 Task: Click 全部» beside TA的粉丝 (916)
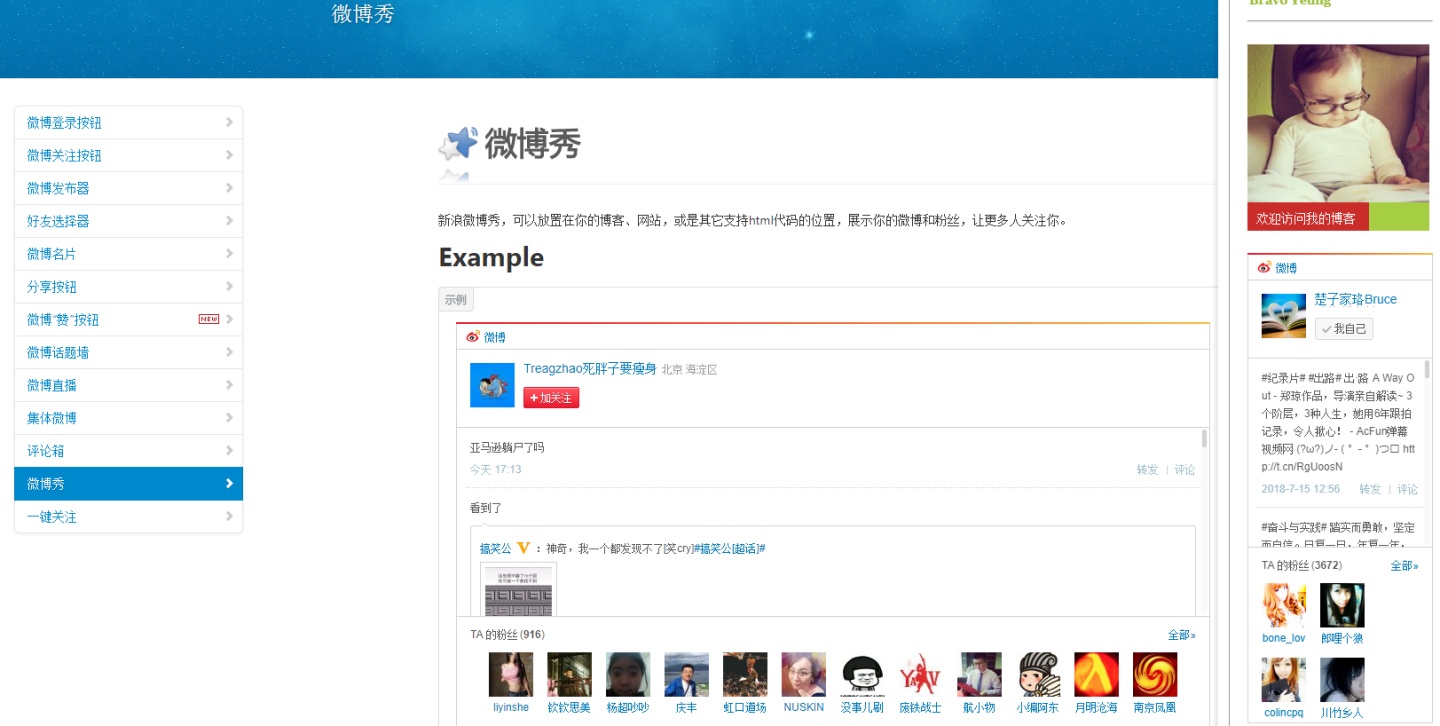[x=1181, y=635]
